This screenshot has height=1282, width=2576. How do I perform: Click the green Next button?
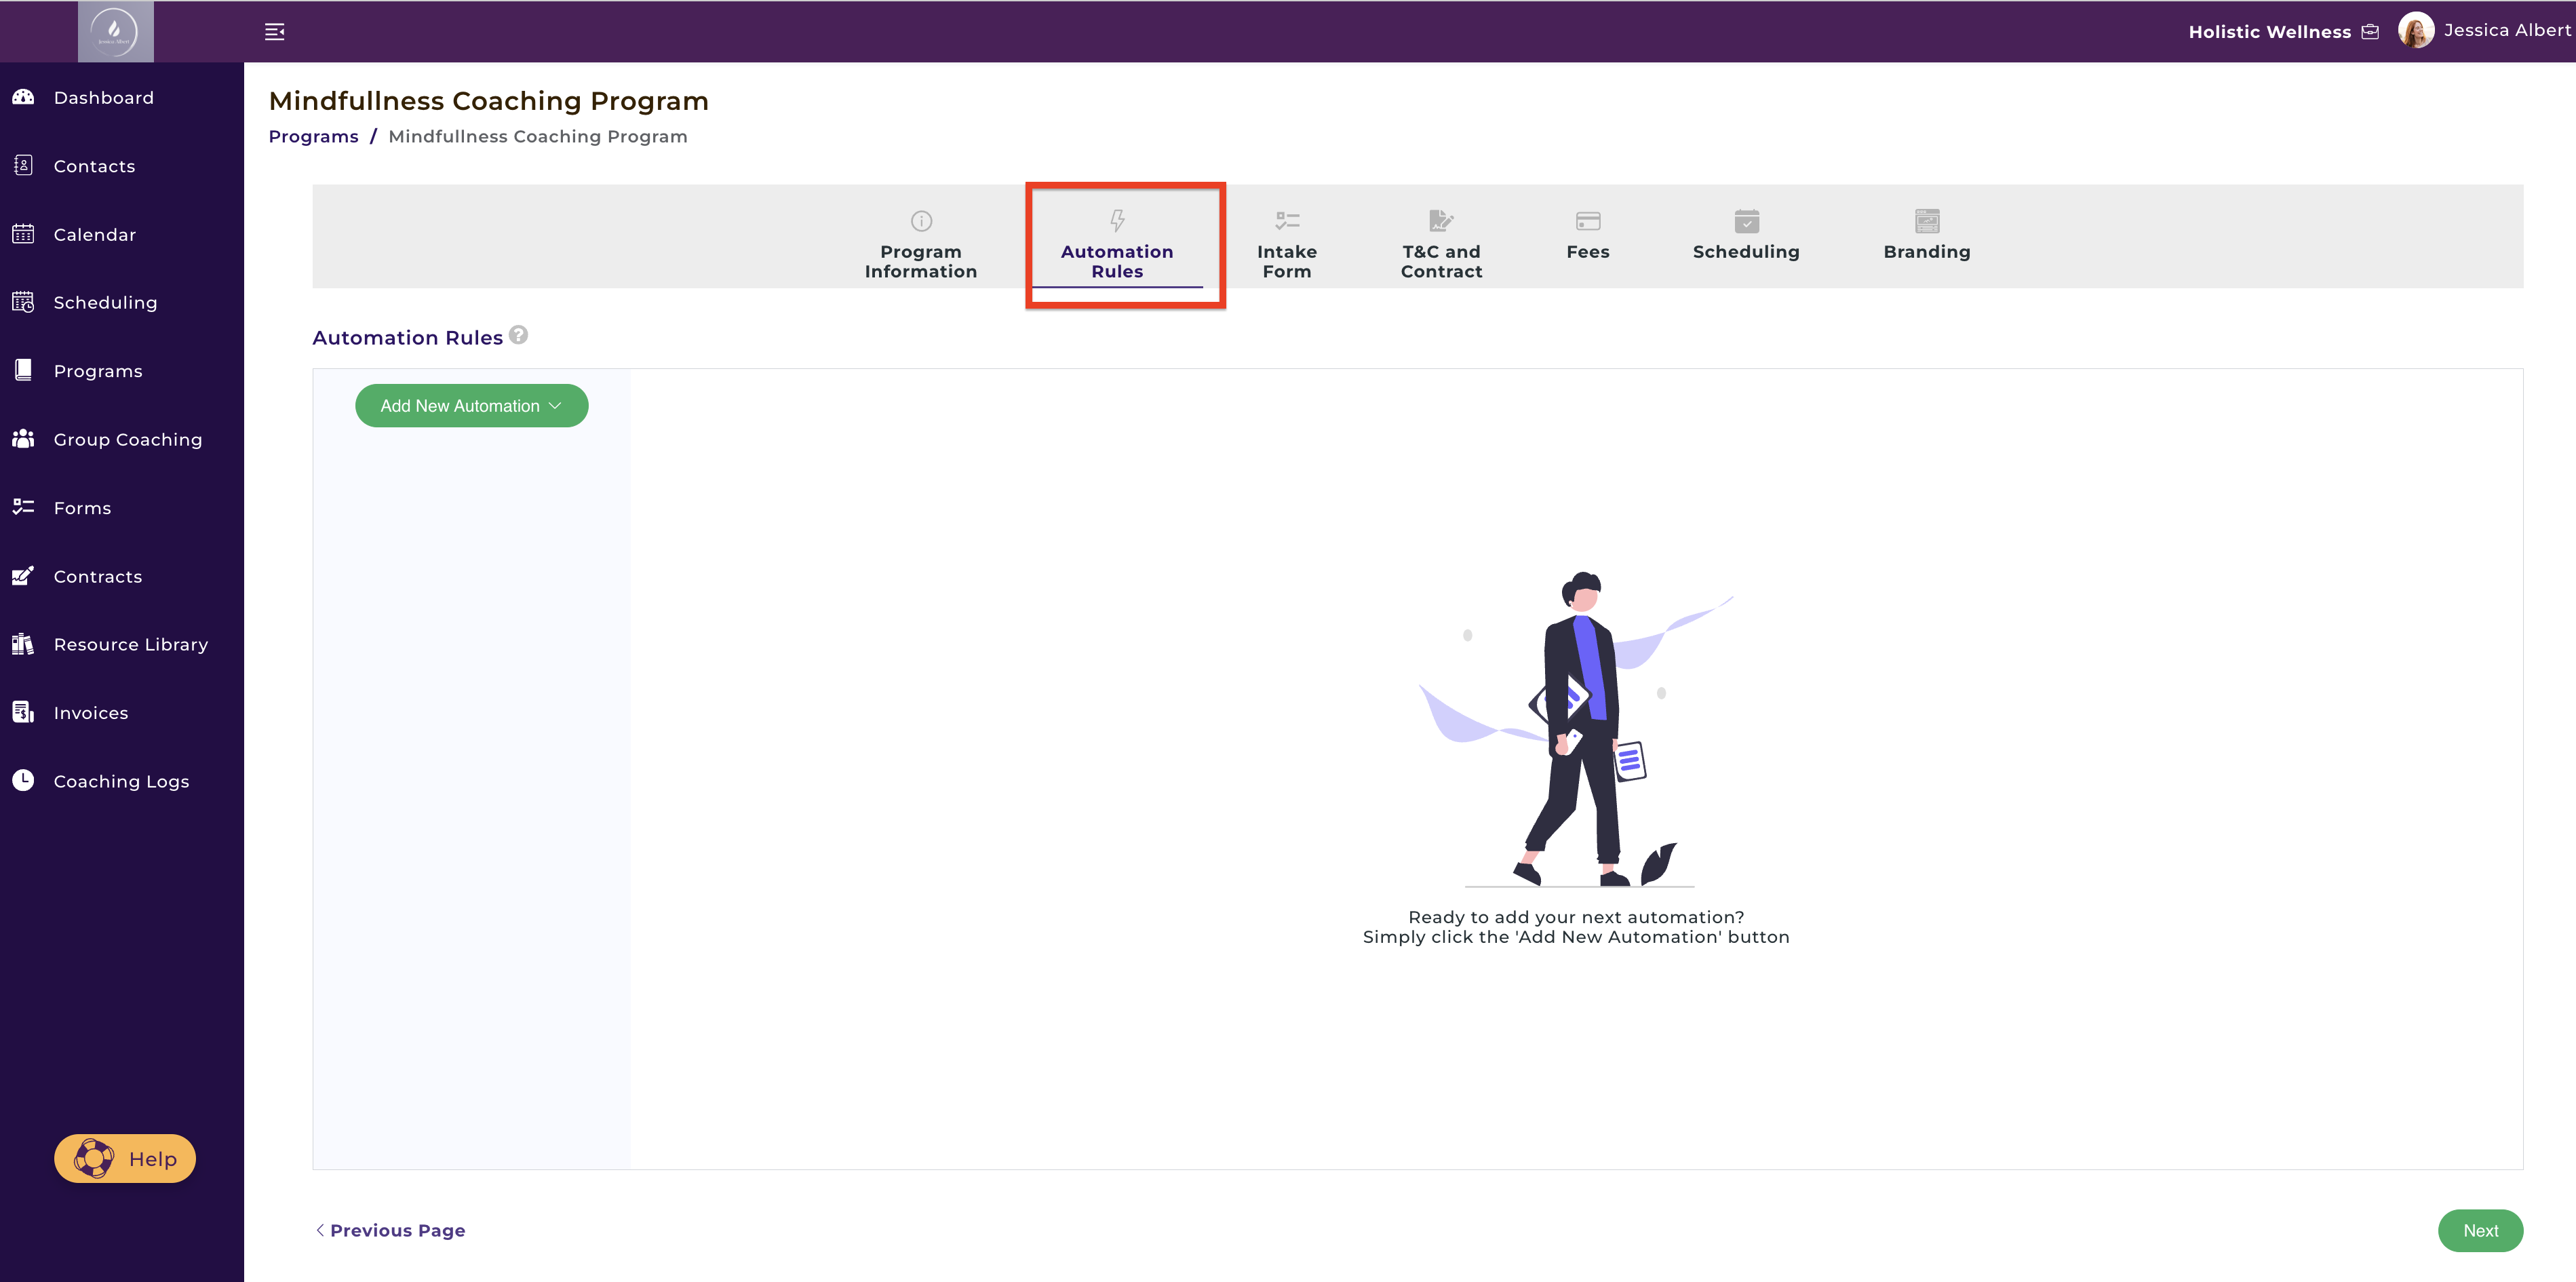pos(2480,1230)
